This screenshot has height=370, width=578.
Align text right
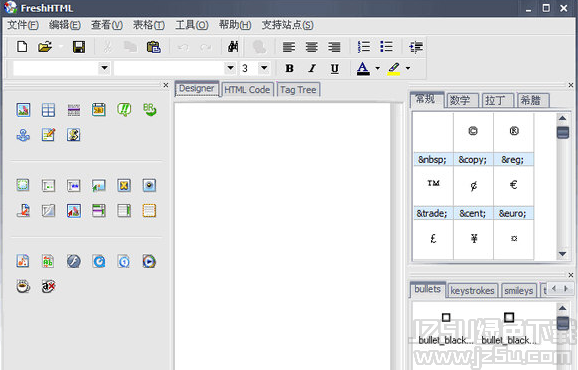pyautogui.click(x=334, y=47)
